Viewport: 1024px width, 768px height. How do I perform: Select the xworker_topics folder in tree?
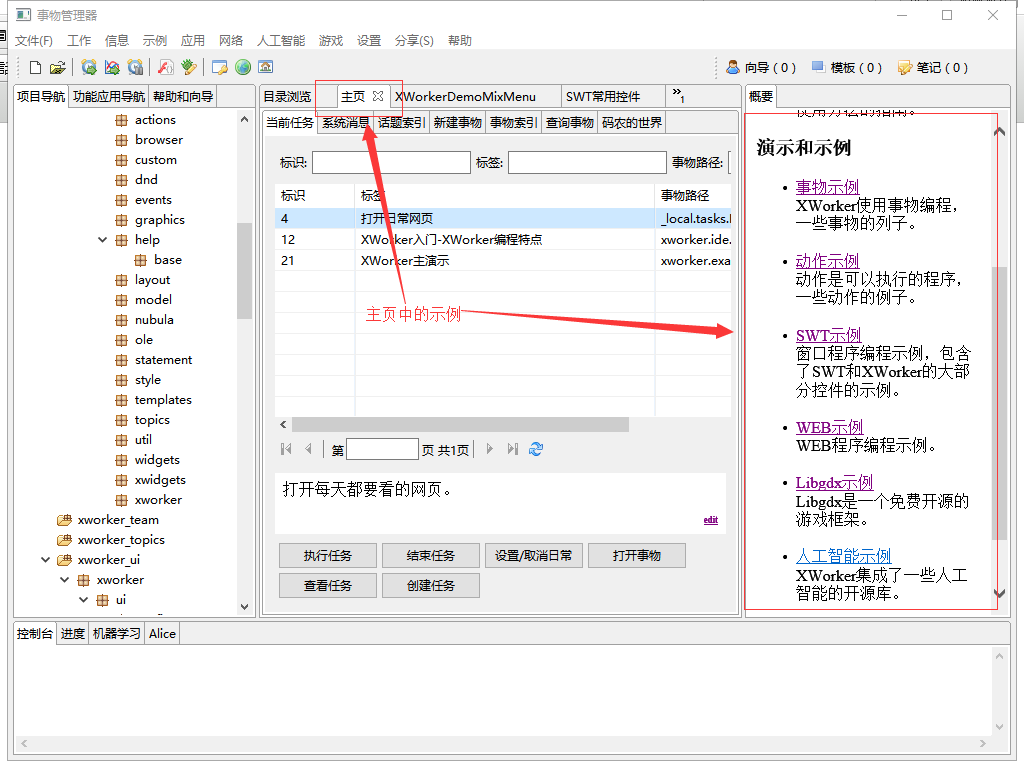coord(121,540)
